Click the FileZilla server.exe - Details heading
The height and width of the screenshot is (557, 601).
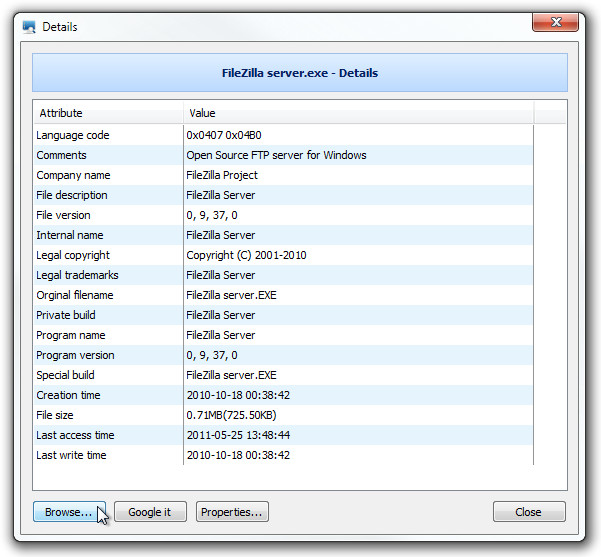(300, 73)
